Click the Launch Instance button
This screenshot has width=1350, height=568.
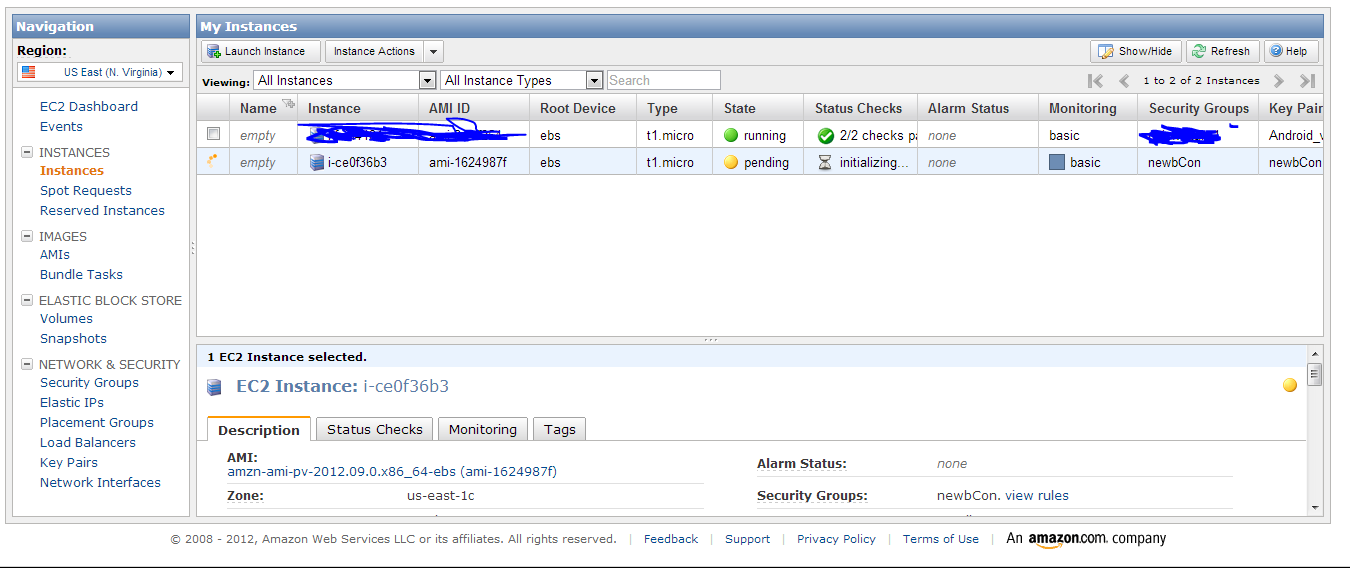(260, 51)
